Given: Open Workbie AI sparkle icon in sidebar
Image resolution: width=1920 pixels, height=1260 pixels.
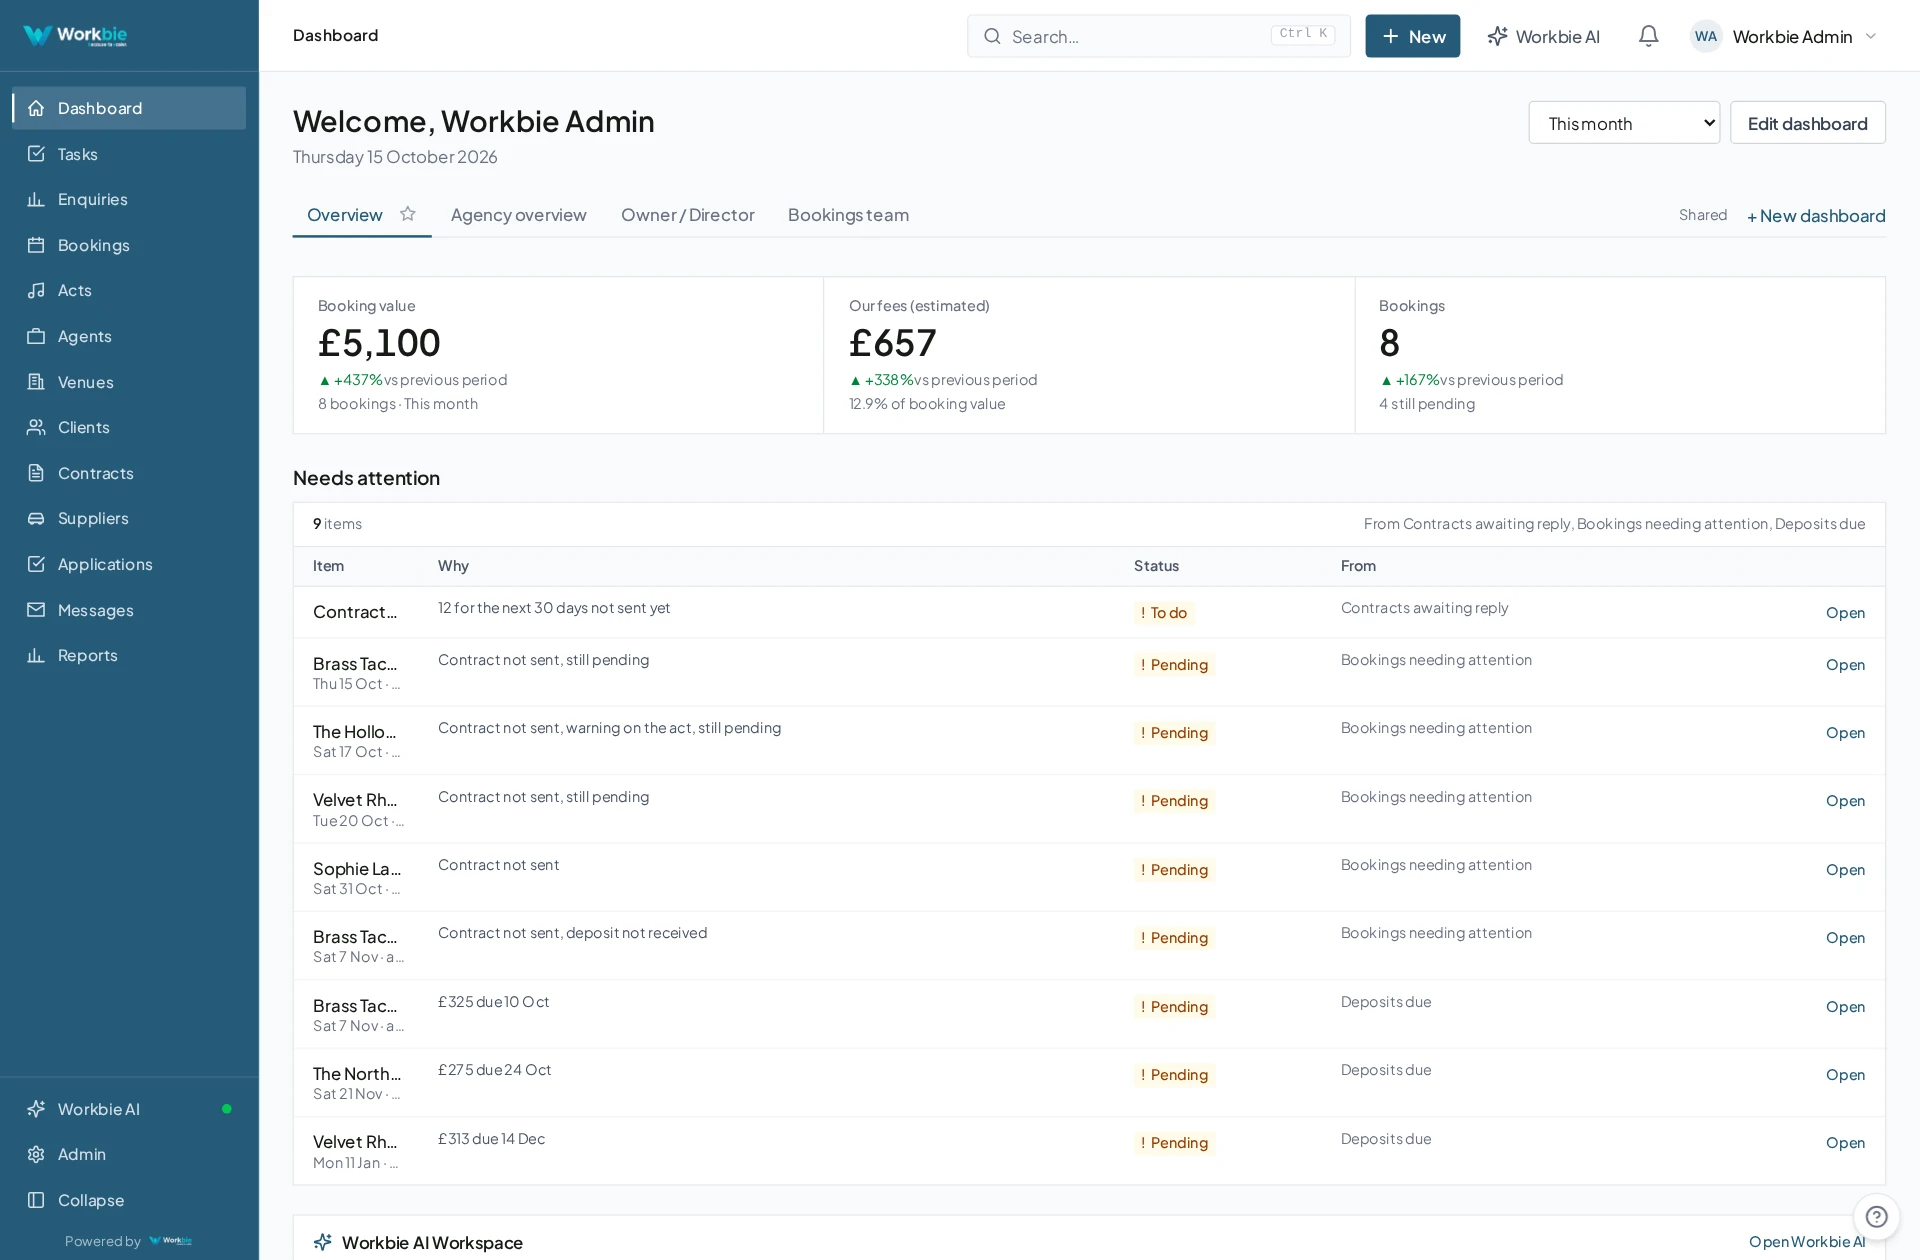Looking at the screenshot, I should tap(36, 1109).
